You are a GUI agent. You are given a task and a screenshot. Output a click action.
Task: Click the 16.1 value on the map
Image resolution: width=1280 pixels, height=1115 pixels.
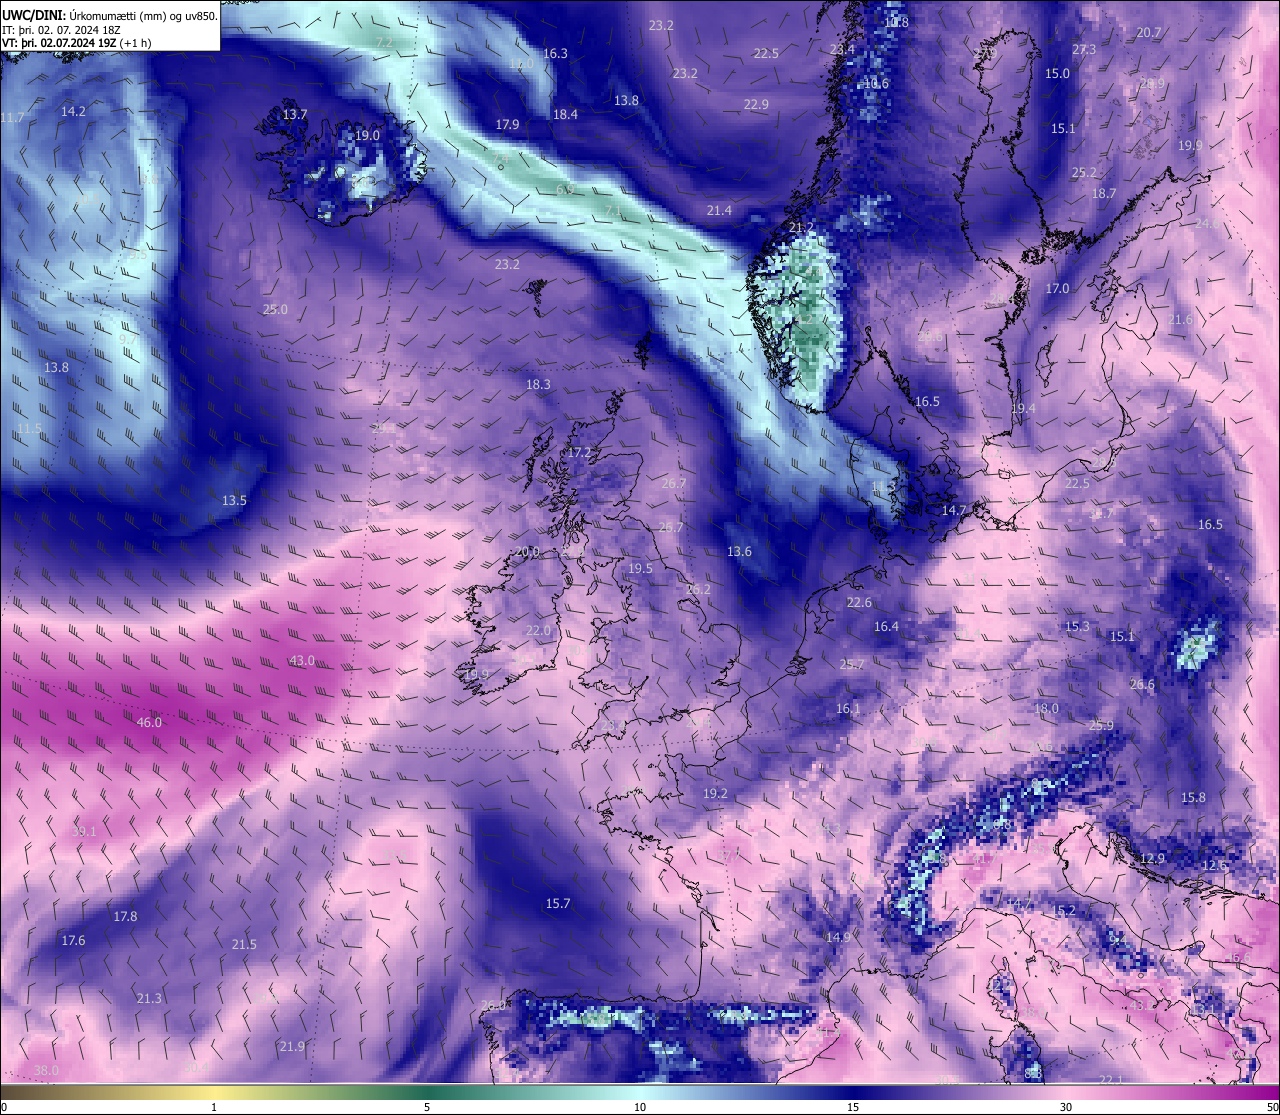pyautogui.click(x=848, y=709)
